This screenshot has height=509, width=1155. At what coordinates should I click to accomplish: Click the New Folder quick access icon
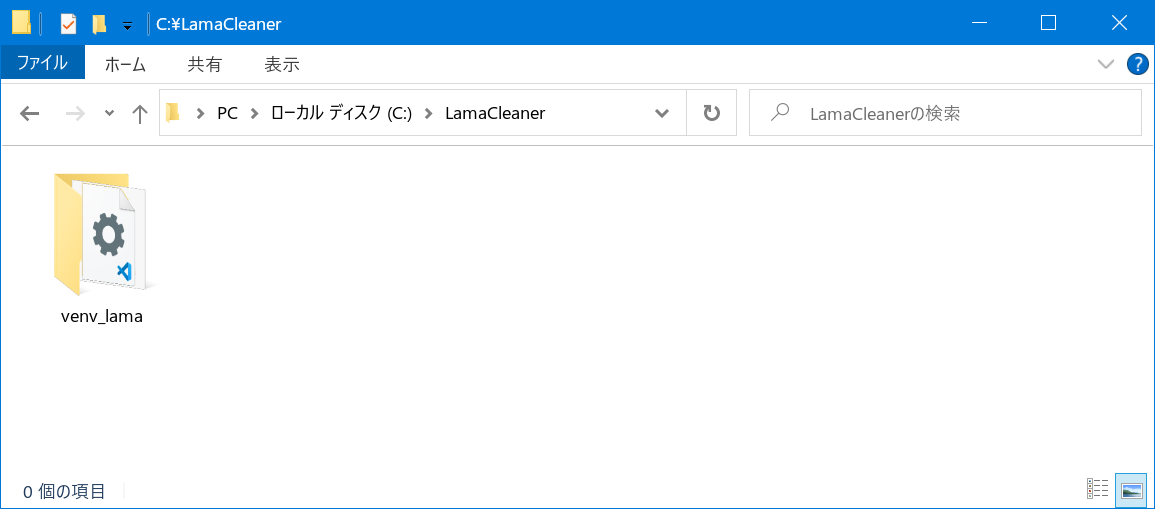pos(99,24)
